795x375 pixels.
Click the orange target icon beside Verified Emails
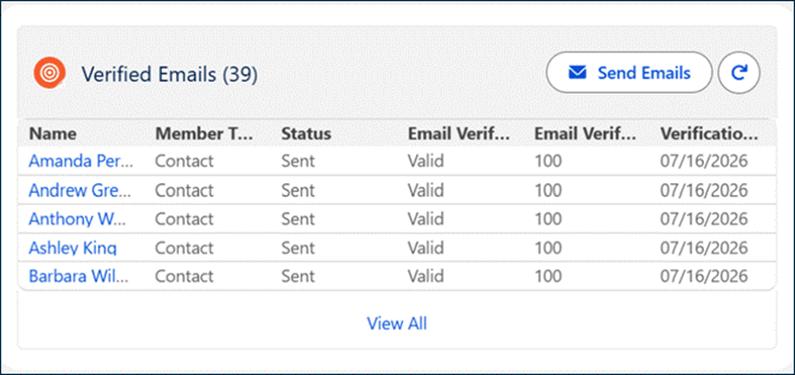(x=49, y=72)
